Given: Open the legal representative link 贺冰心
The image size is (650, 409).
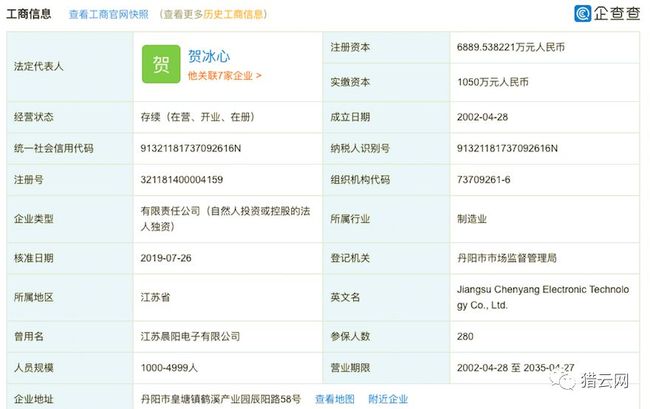Looking at the screenshot, I should pyautogui.click(x=209, y=56).
